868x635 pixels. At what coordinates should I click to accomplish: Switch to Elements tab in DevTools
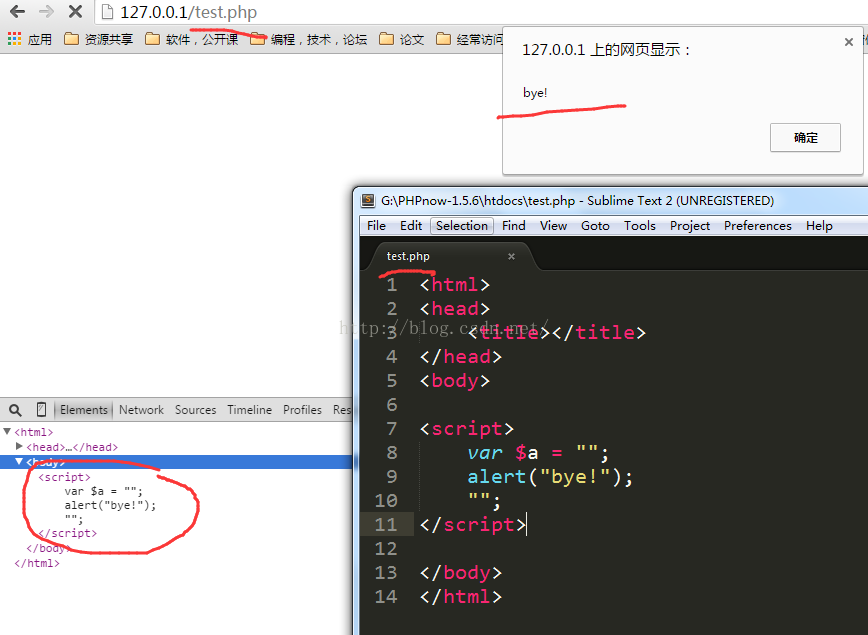[x=84, y=410]
